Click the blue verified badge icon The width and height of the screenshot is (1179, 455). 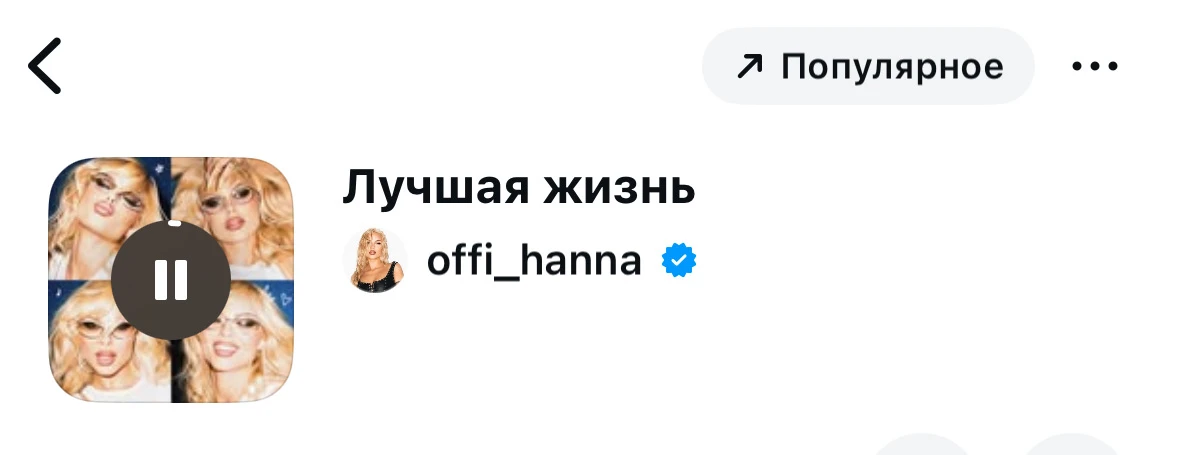tap(680, 261)
